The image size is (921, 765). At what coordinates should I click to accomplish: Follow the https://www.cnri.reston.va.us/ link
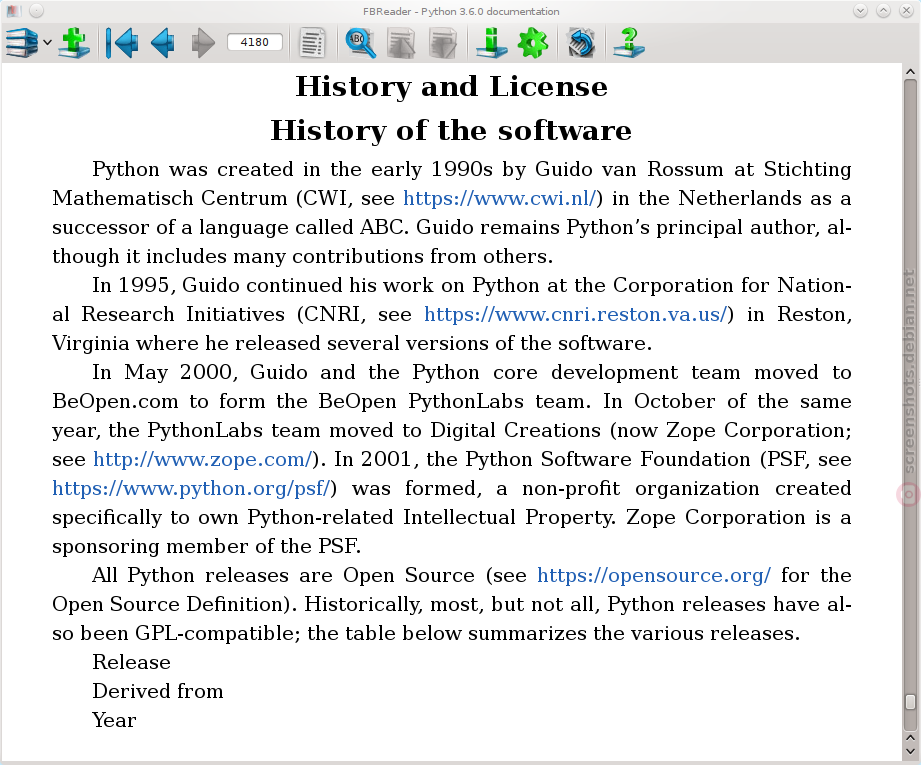pyautogui.click(x=576, y=314)
